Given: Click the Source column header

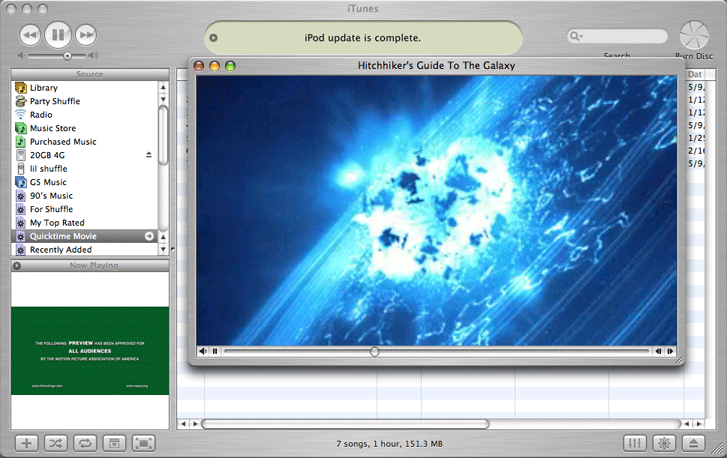Looking at the screenshot, I should point(90,74).
